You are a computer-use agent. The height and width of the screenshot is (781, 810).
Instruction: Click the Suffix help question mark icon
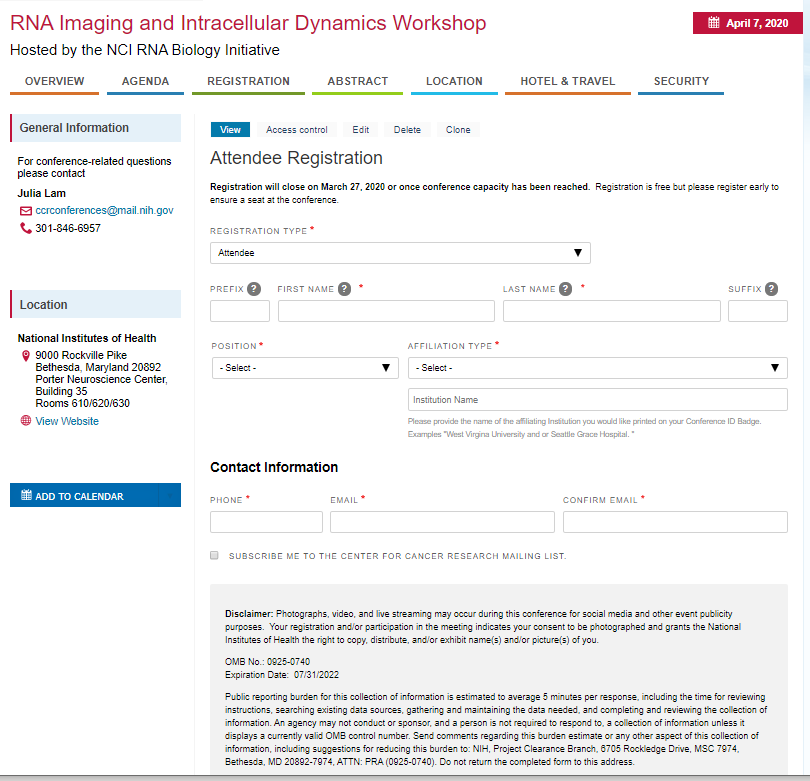click(771, 289)
